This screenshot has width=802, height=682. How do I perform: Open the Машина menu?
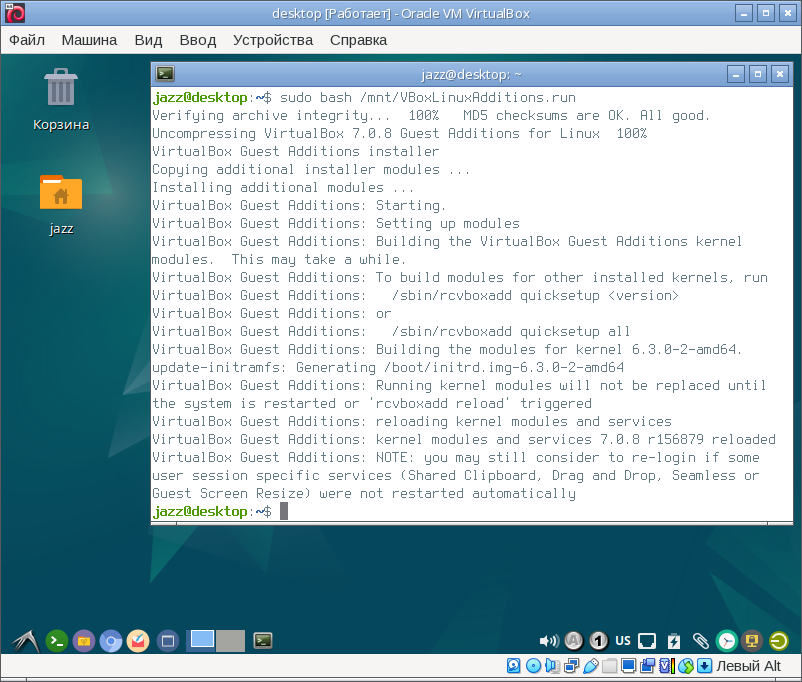(x=89, y=40)
